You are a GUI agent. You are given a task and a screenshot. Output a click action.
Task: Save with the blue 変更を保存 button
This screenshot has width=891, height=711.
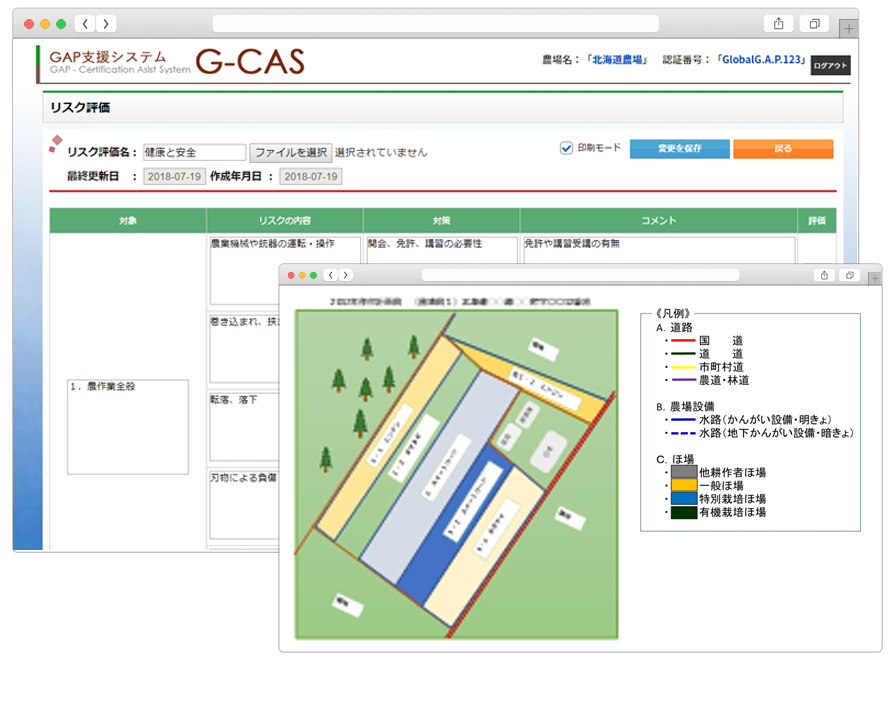click(680, 149)
